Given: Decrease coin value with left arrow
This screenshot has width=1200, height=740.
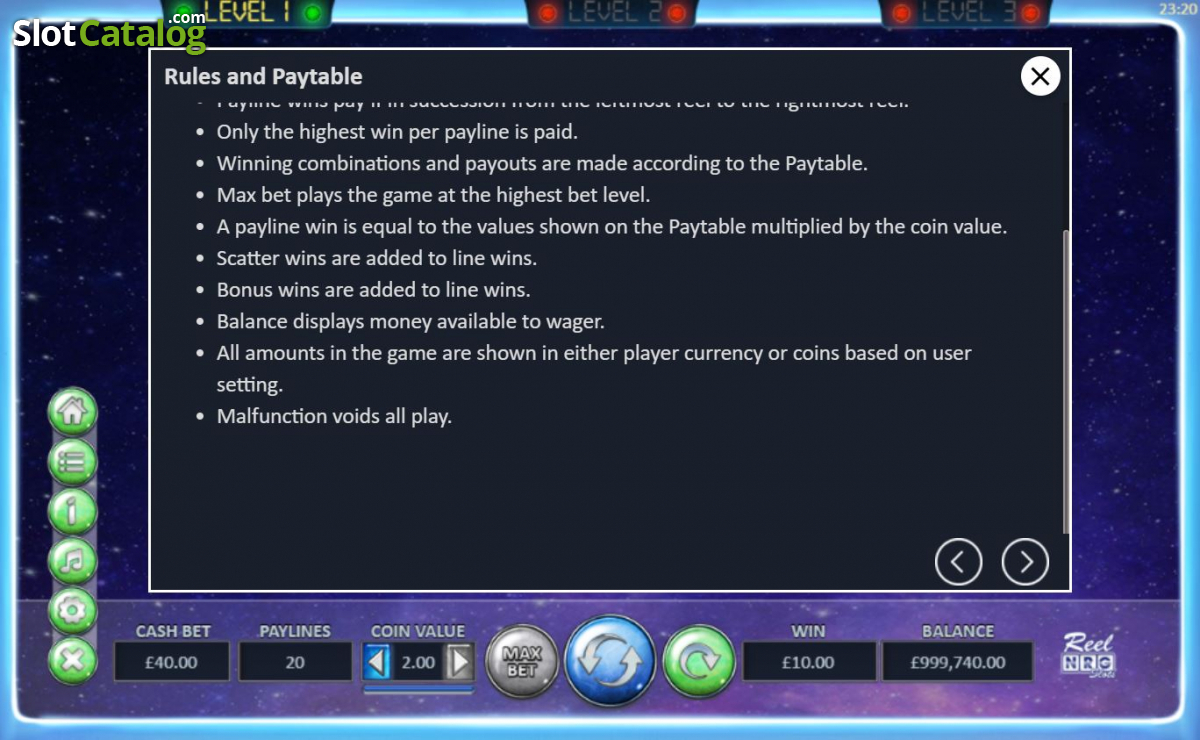Looking at the screenshot, I should point(377,661).
